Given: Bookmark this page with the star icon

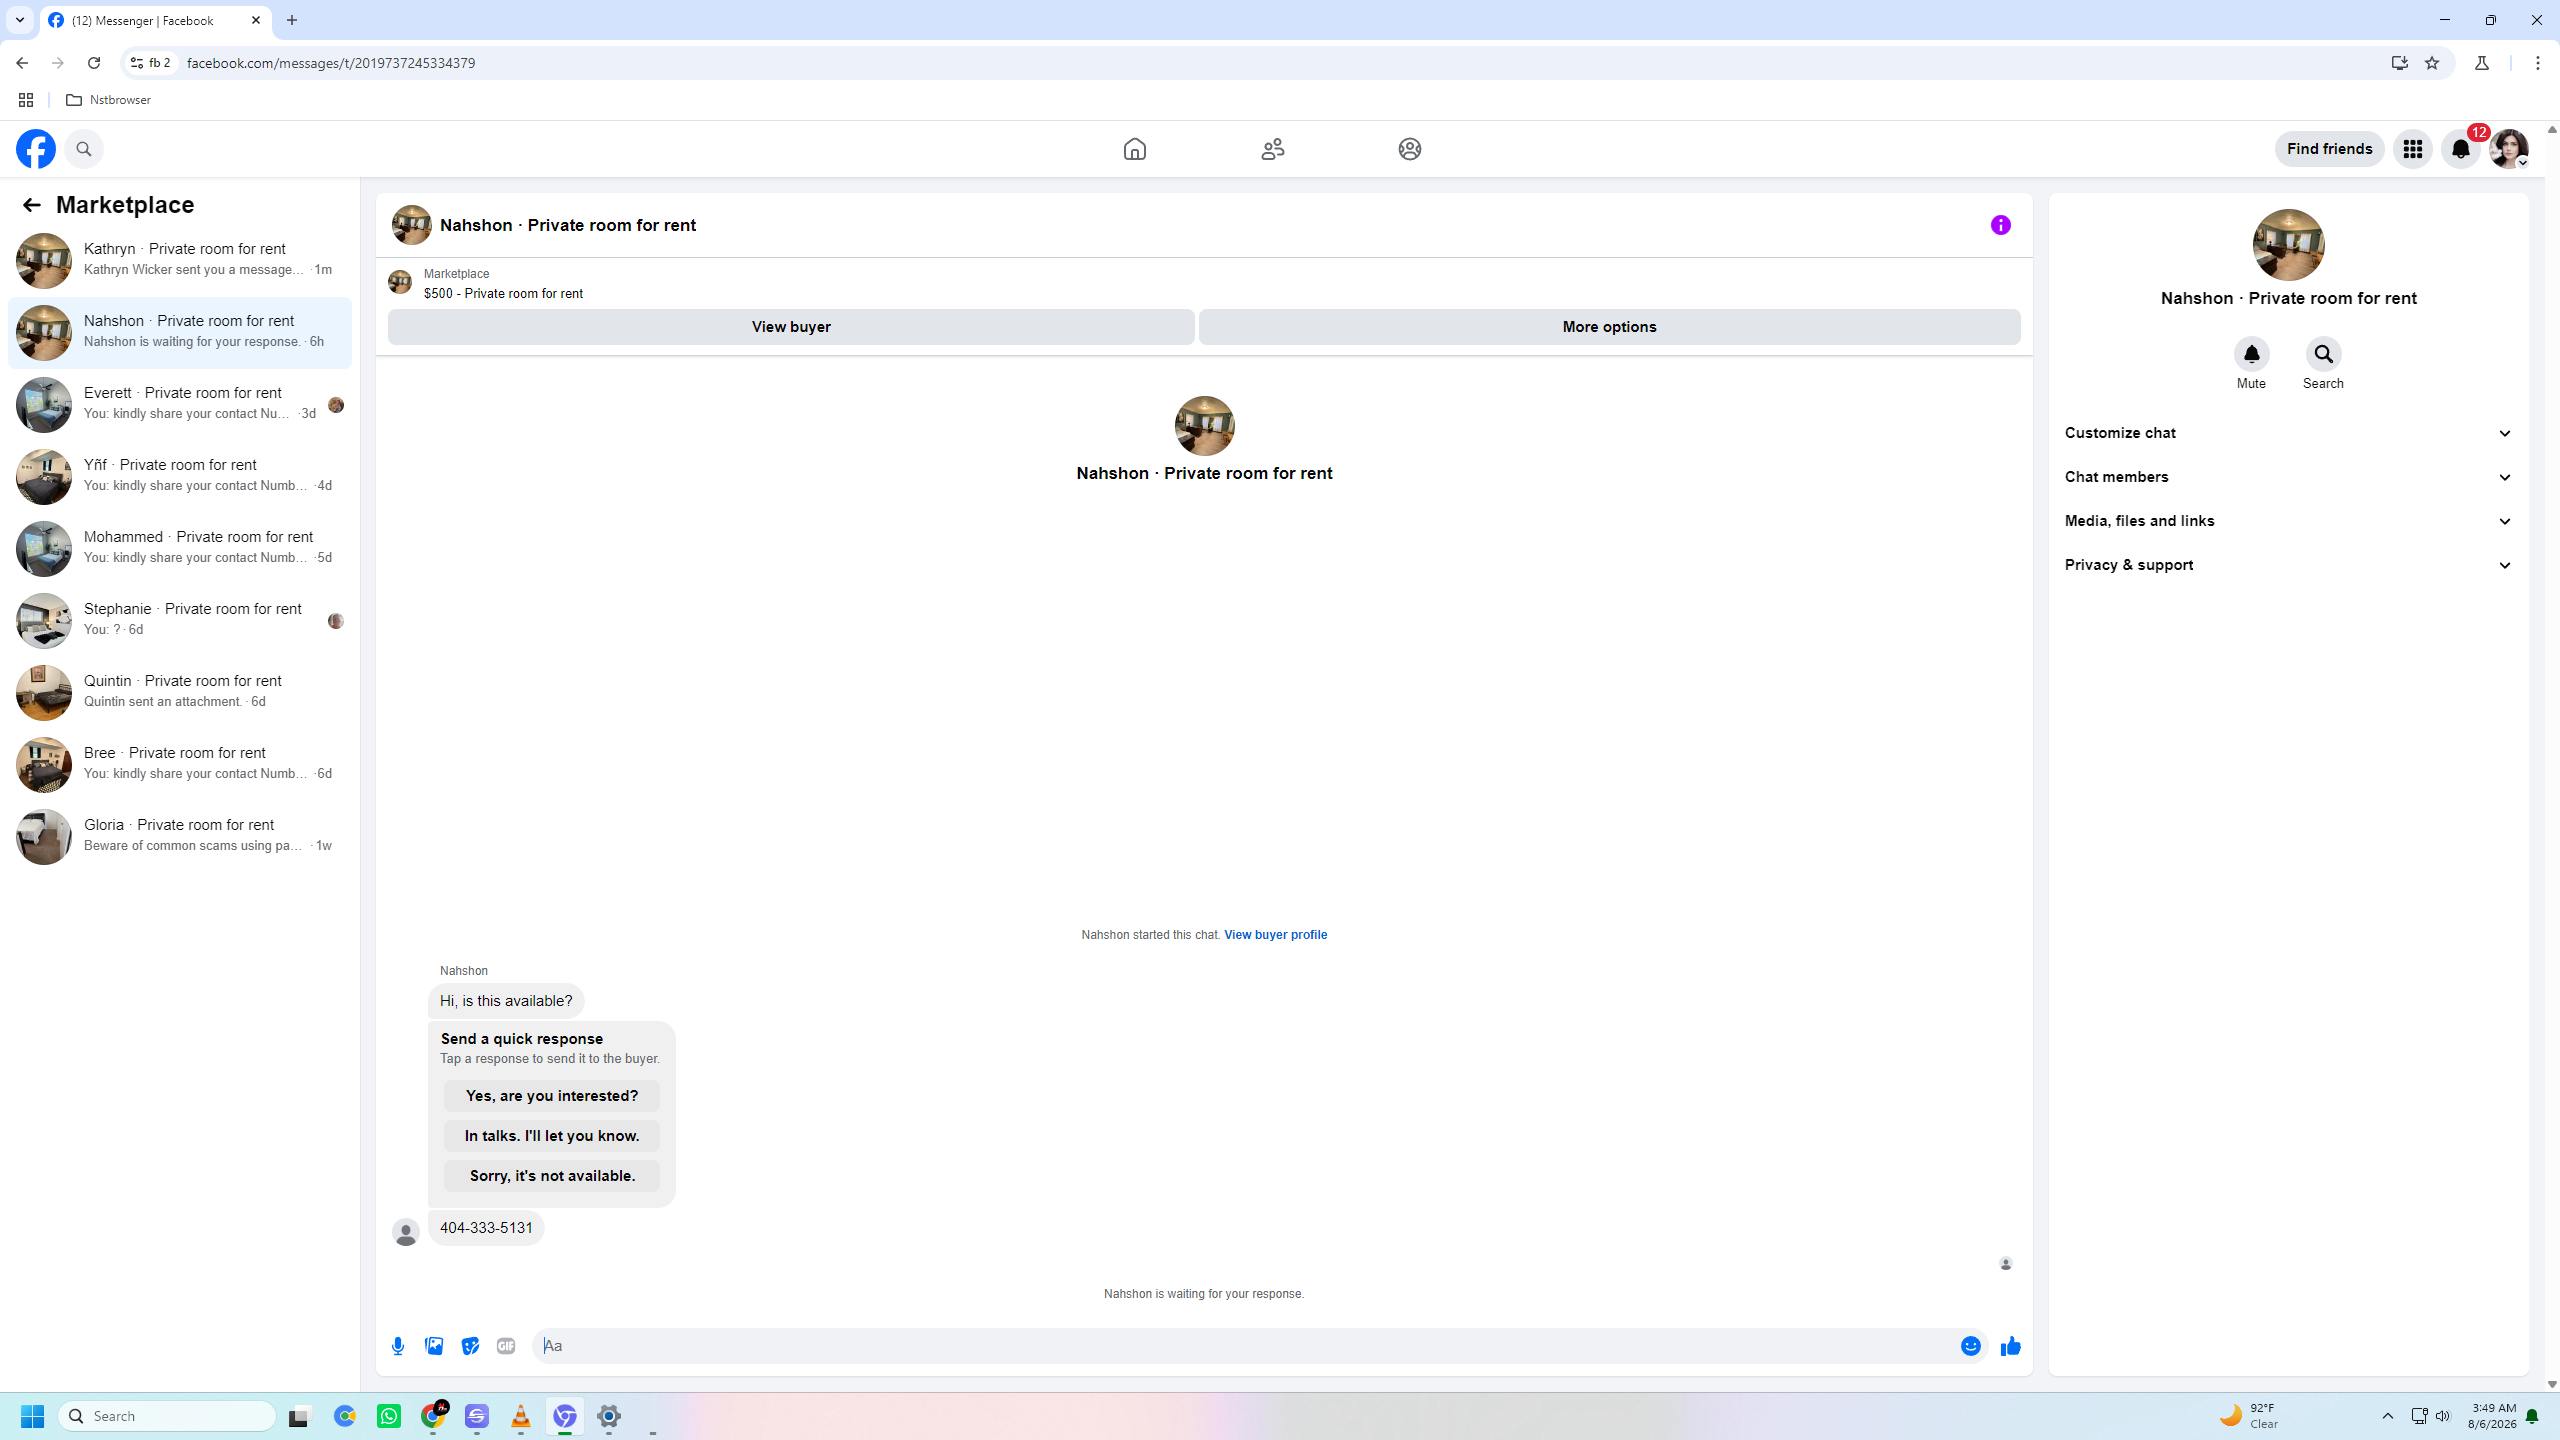Looking at the screenshot, I should click(2432, 63).
